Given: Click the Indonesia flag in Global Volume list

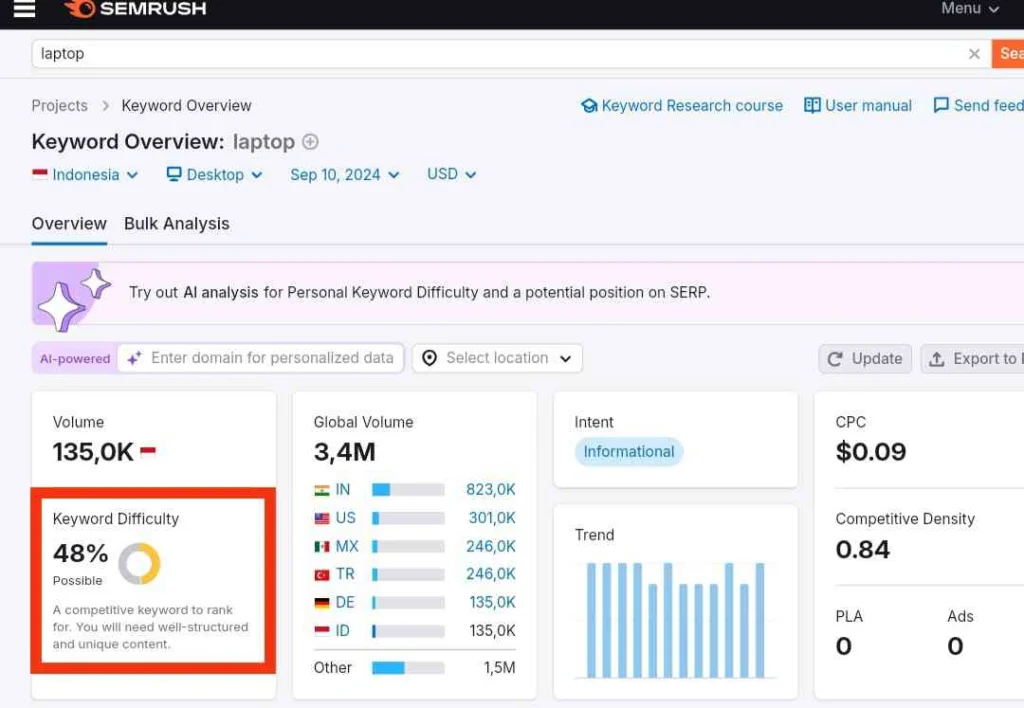Looking at the screenshot, I should pos(321,631).
